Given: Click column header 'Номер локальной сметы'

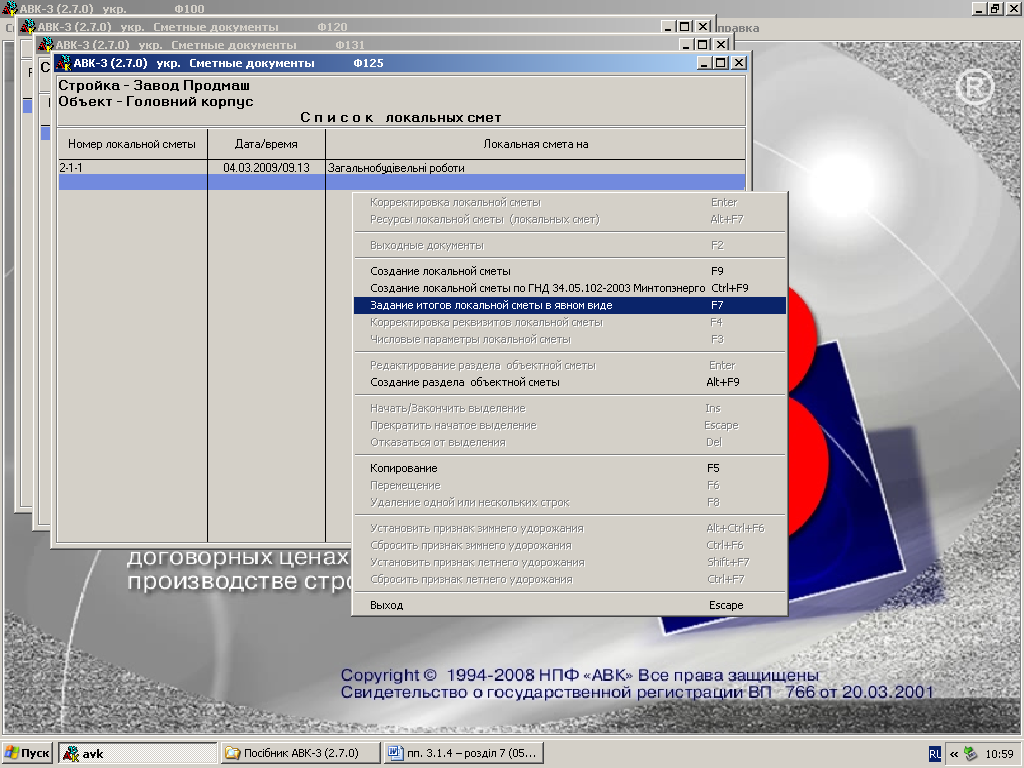Looking at the screenshot, I should point(132,144).
